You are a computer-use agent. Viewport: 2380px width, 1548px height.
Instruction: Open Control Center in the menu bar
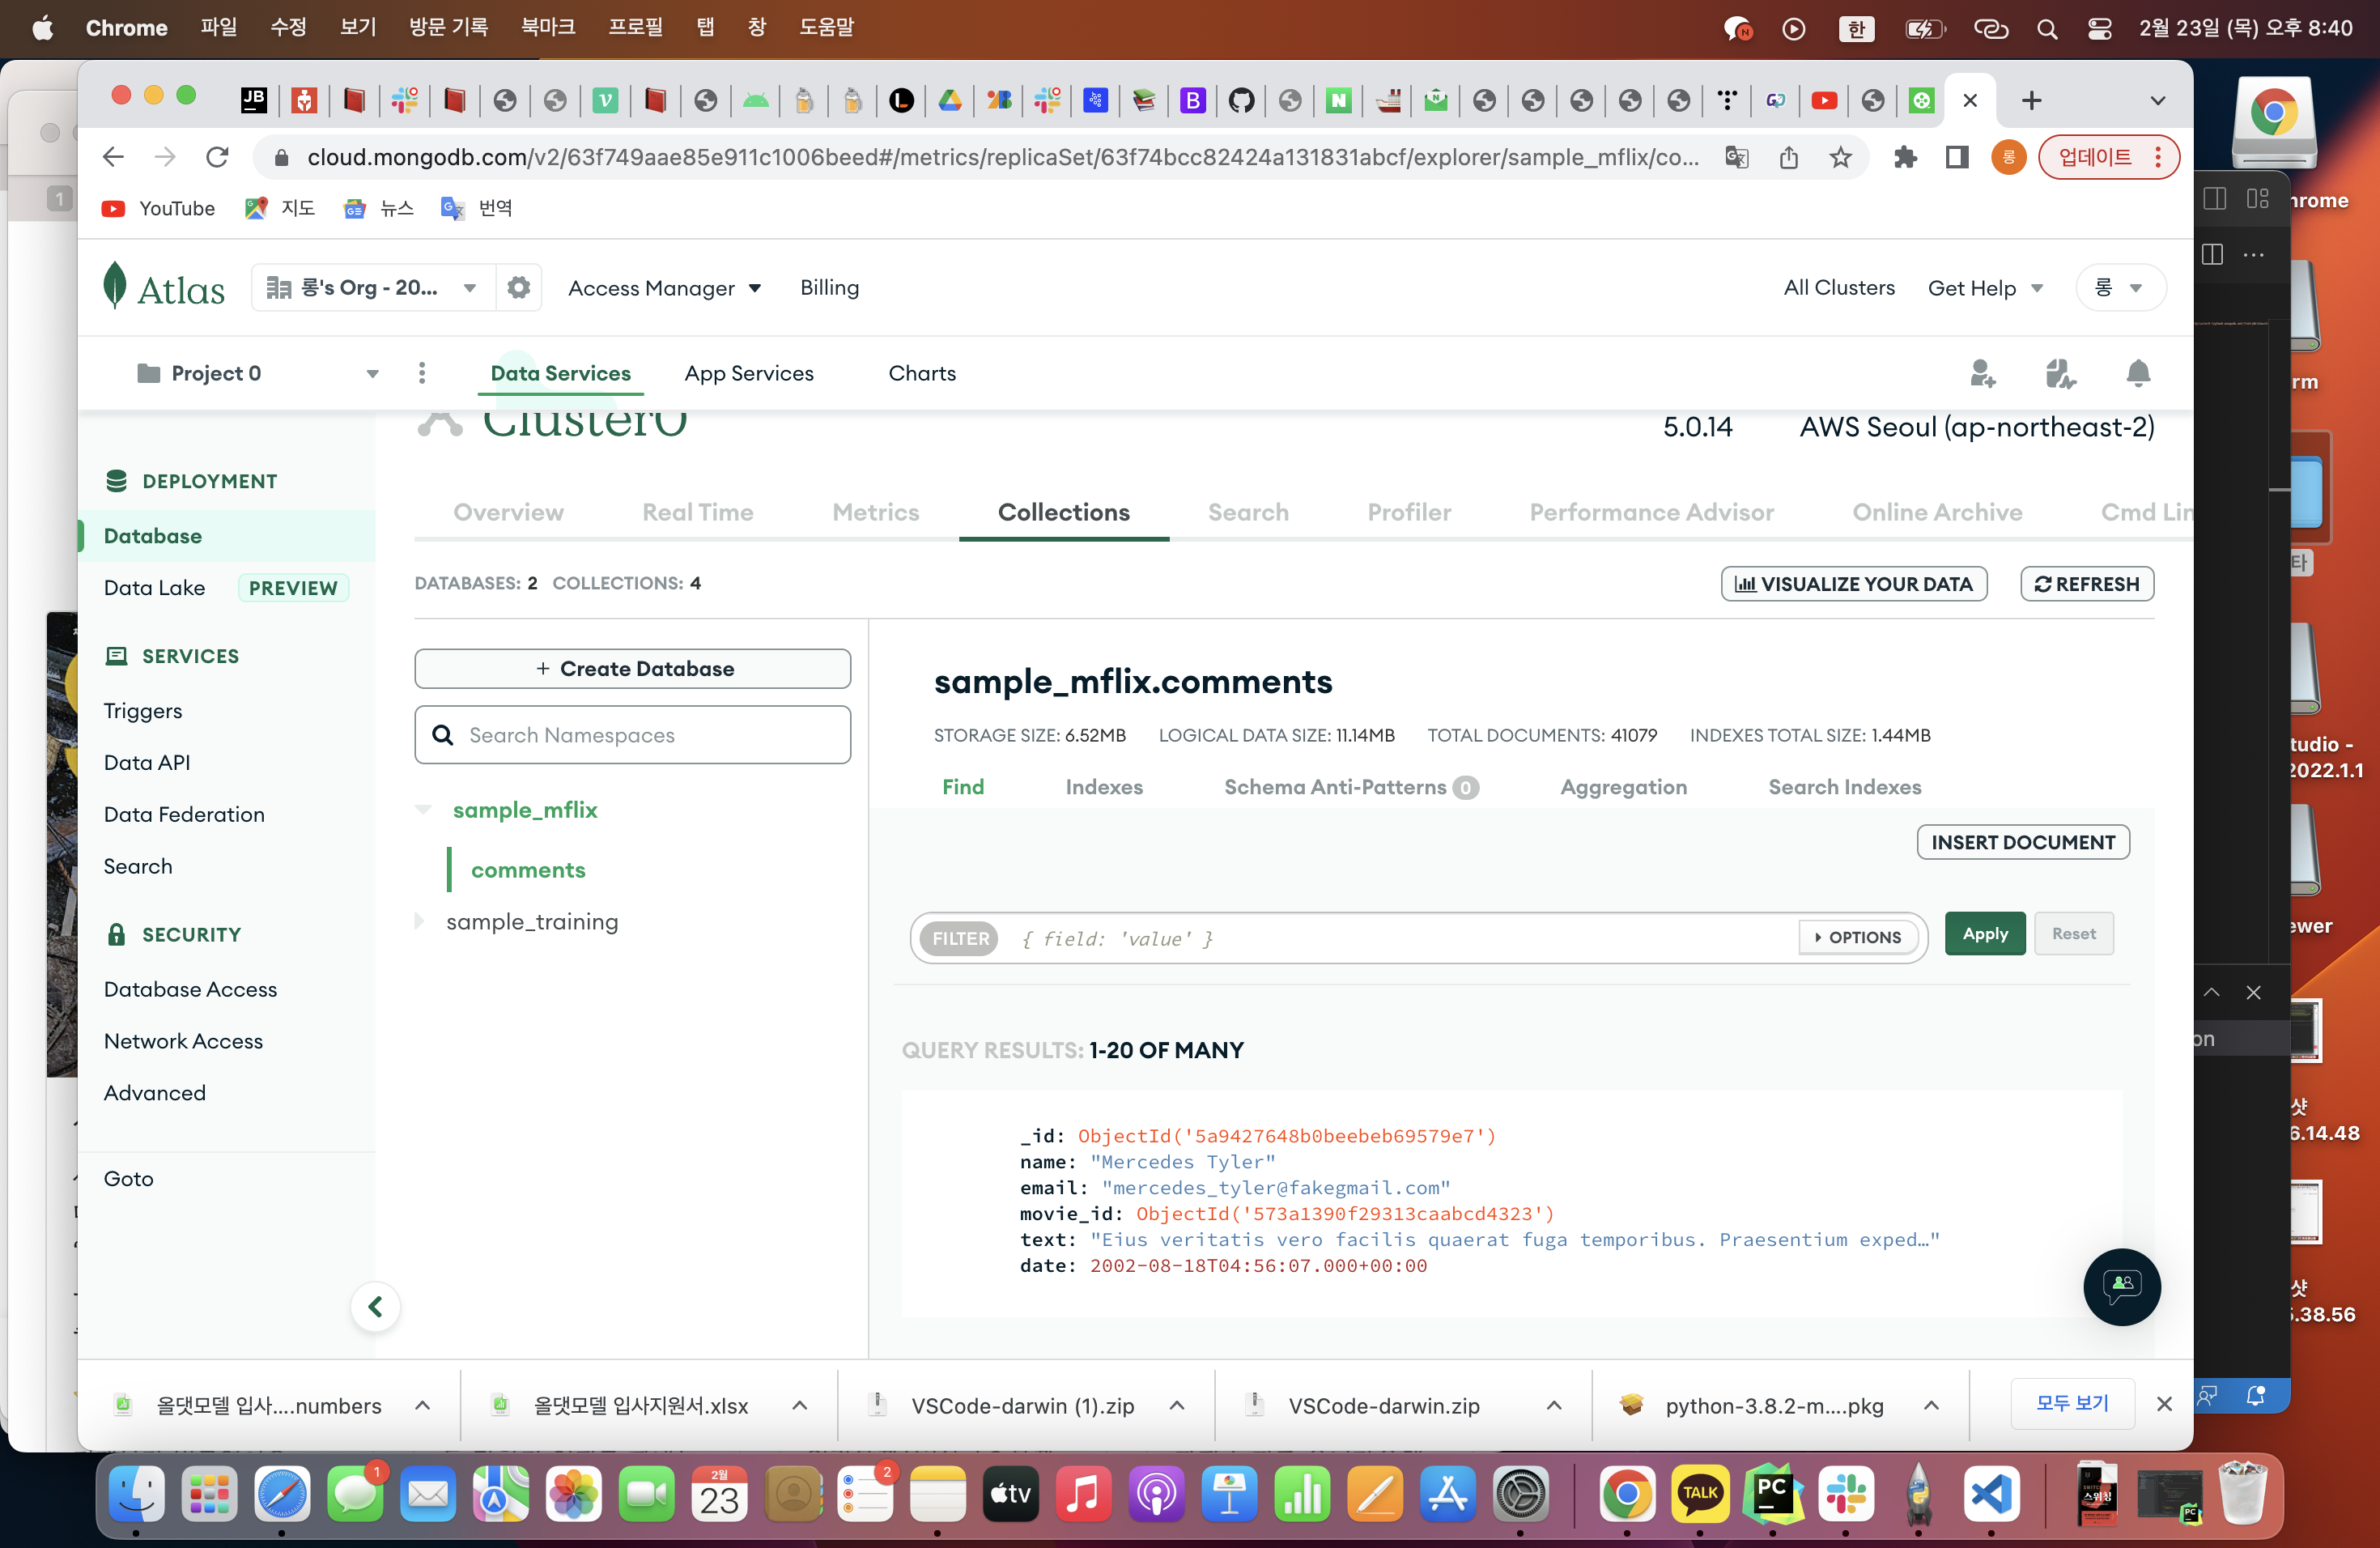tap(2099, 28)
